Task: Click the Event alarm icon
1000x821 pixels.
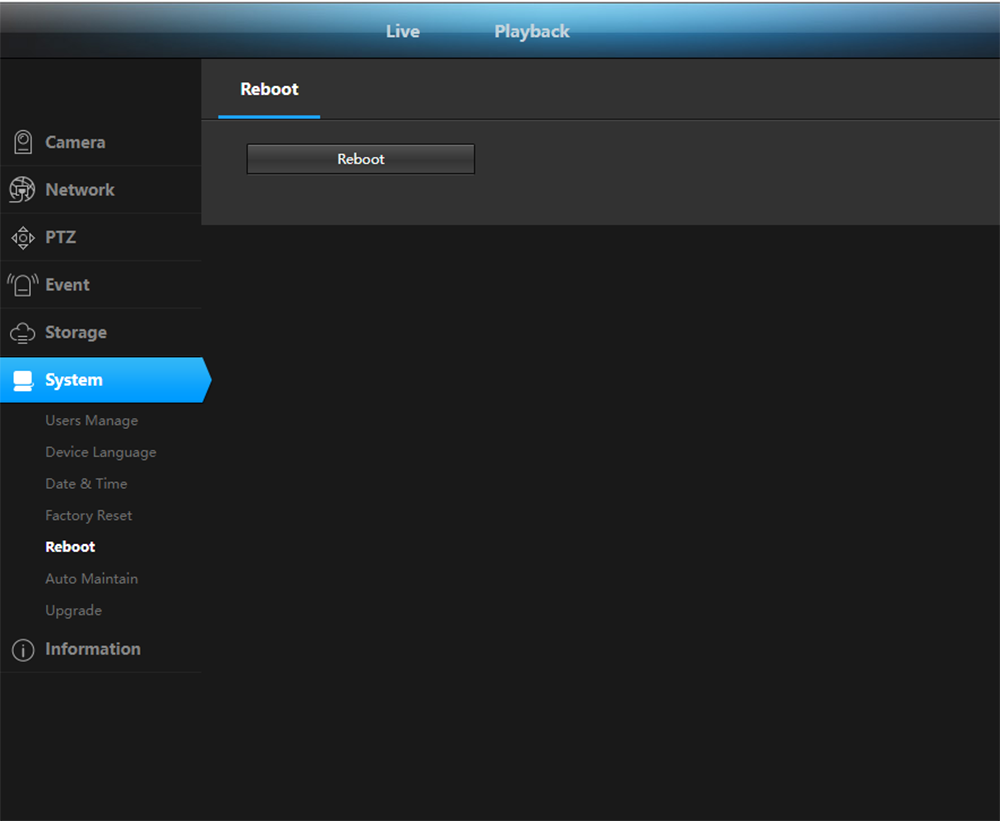Action: coord(22,285)
